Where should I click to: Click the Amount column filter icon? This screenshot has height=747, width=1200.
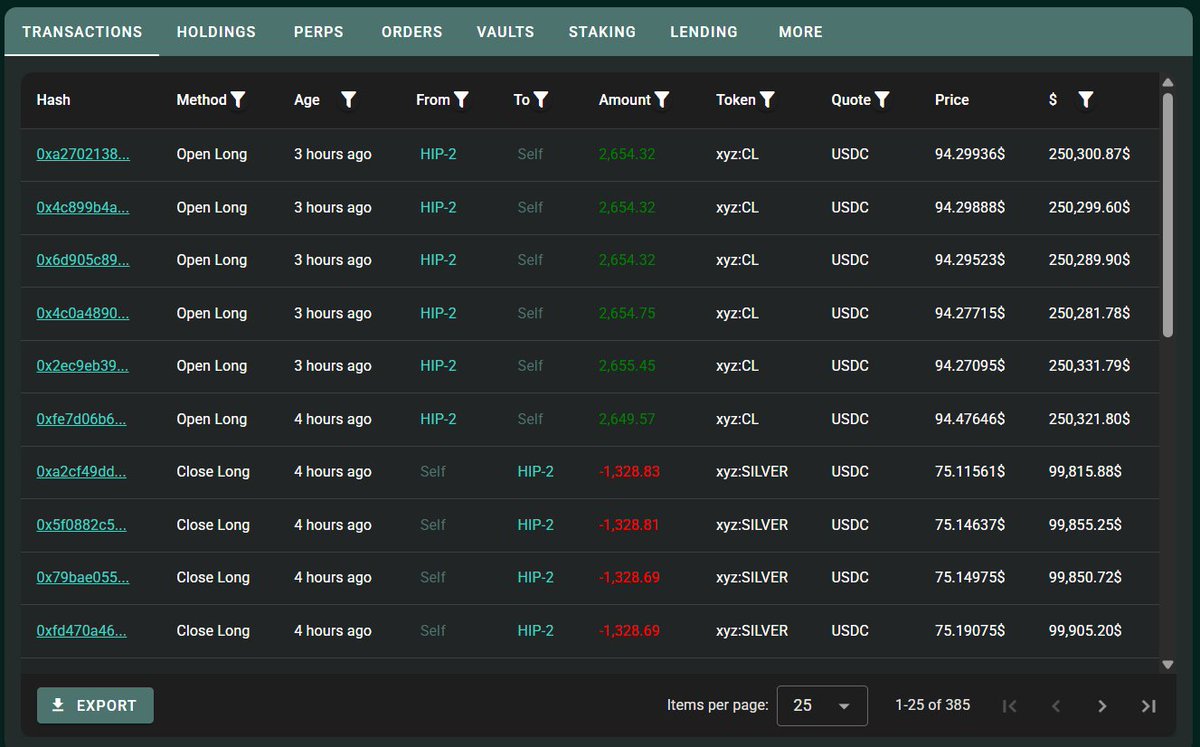click(x=662, y=99)
